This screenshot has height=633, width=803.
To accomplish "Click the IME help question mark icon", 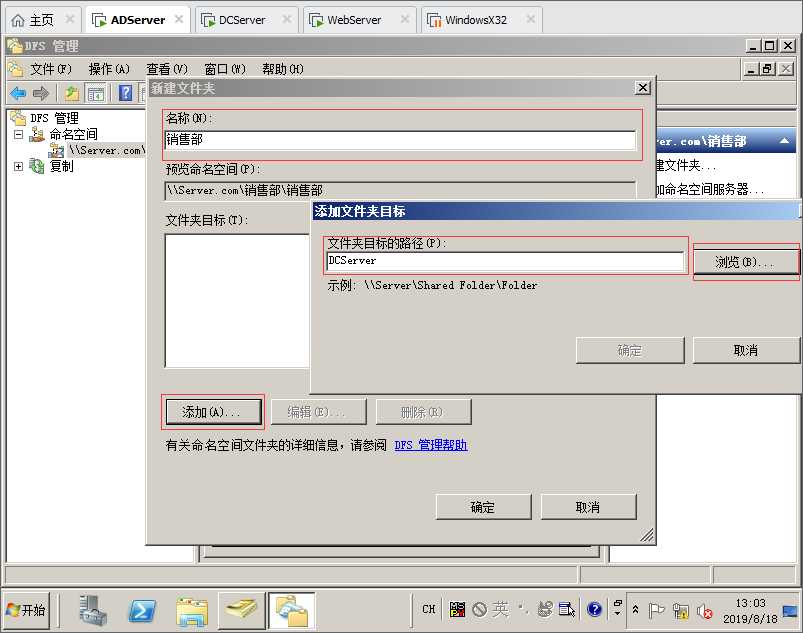I will pos(595,609).
